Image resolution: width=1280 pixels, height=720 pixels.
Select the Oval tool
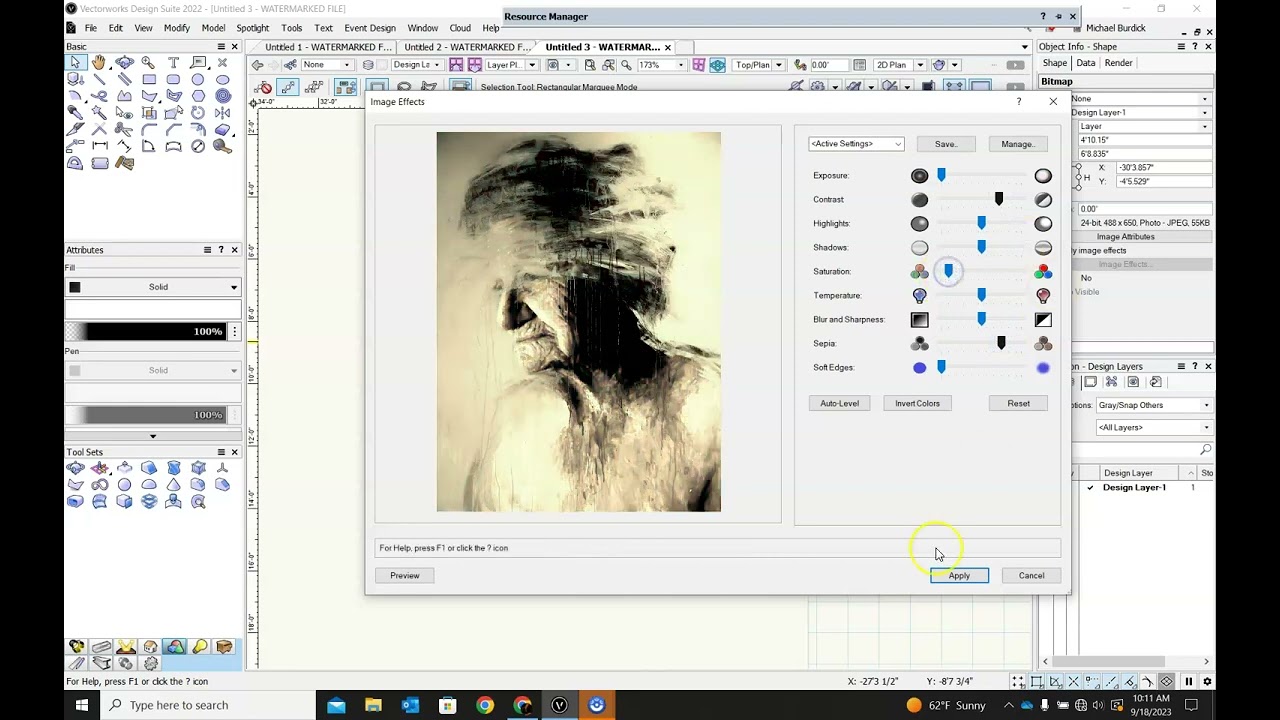[222, 79]
